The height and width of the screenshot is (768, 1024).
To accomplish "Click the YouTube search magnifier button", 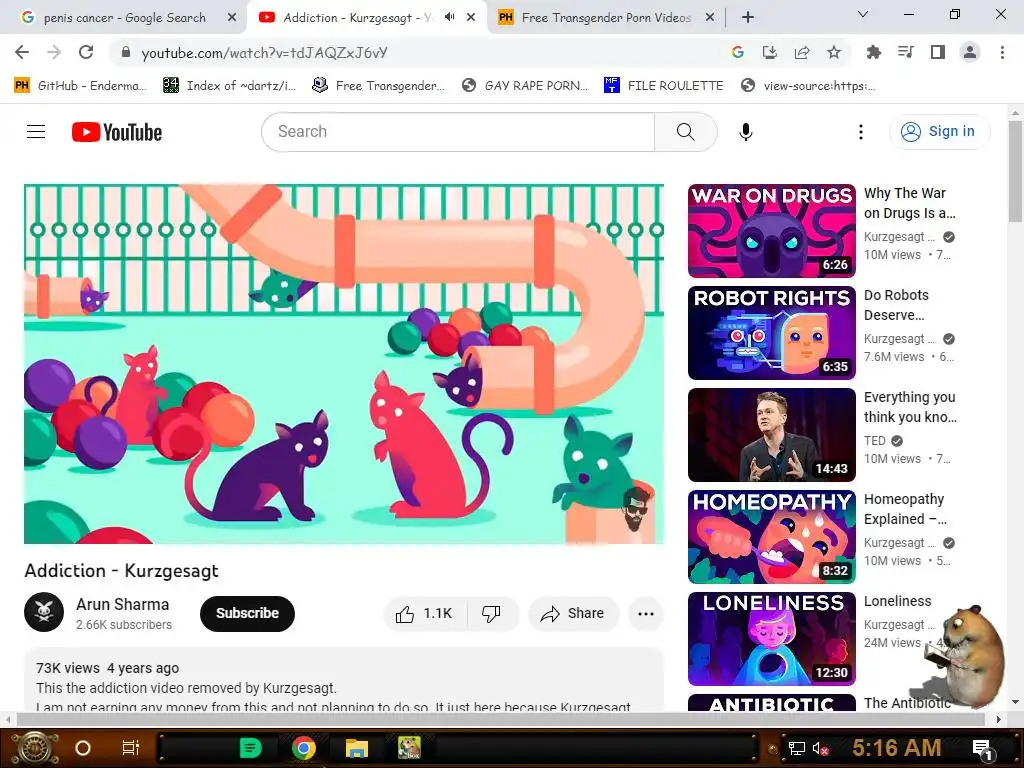I will (x=685, y=132).
